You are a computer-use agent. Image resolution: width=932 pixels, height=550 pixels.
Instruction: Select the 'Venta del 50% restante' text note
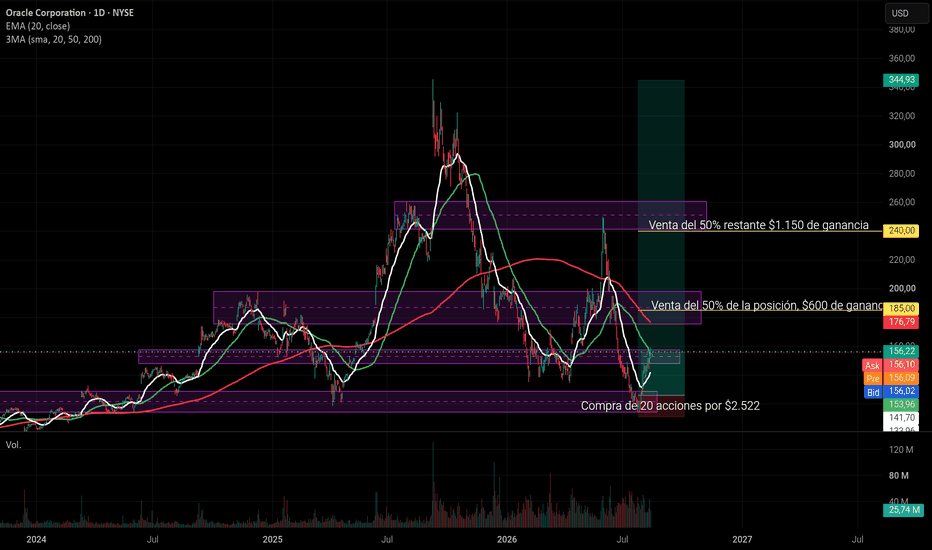coord(758,225)
